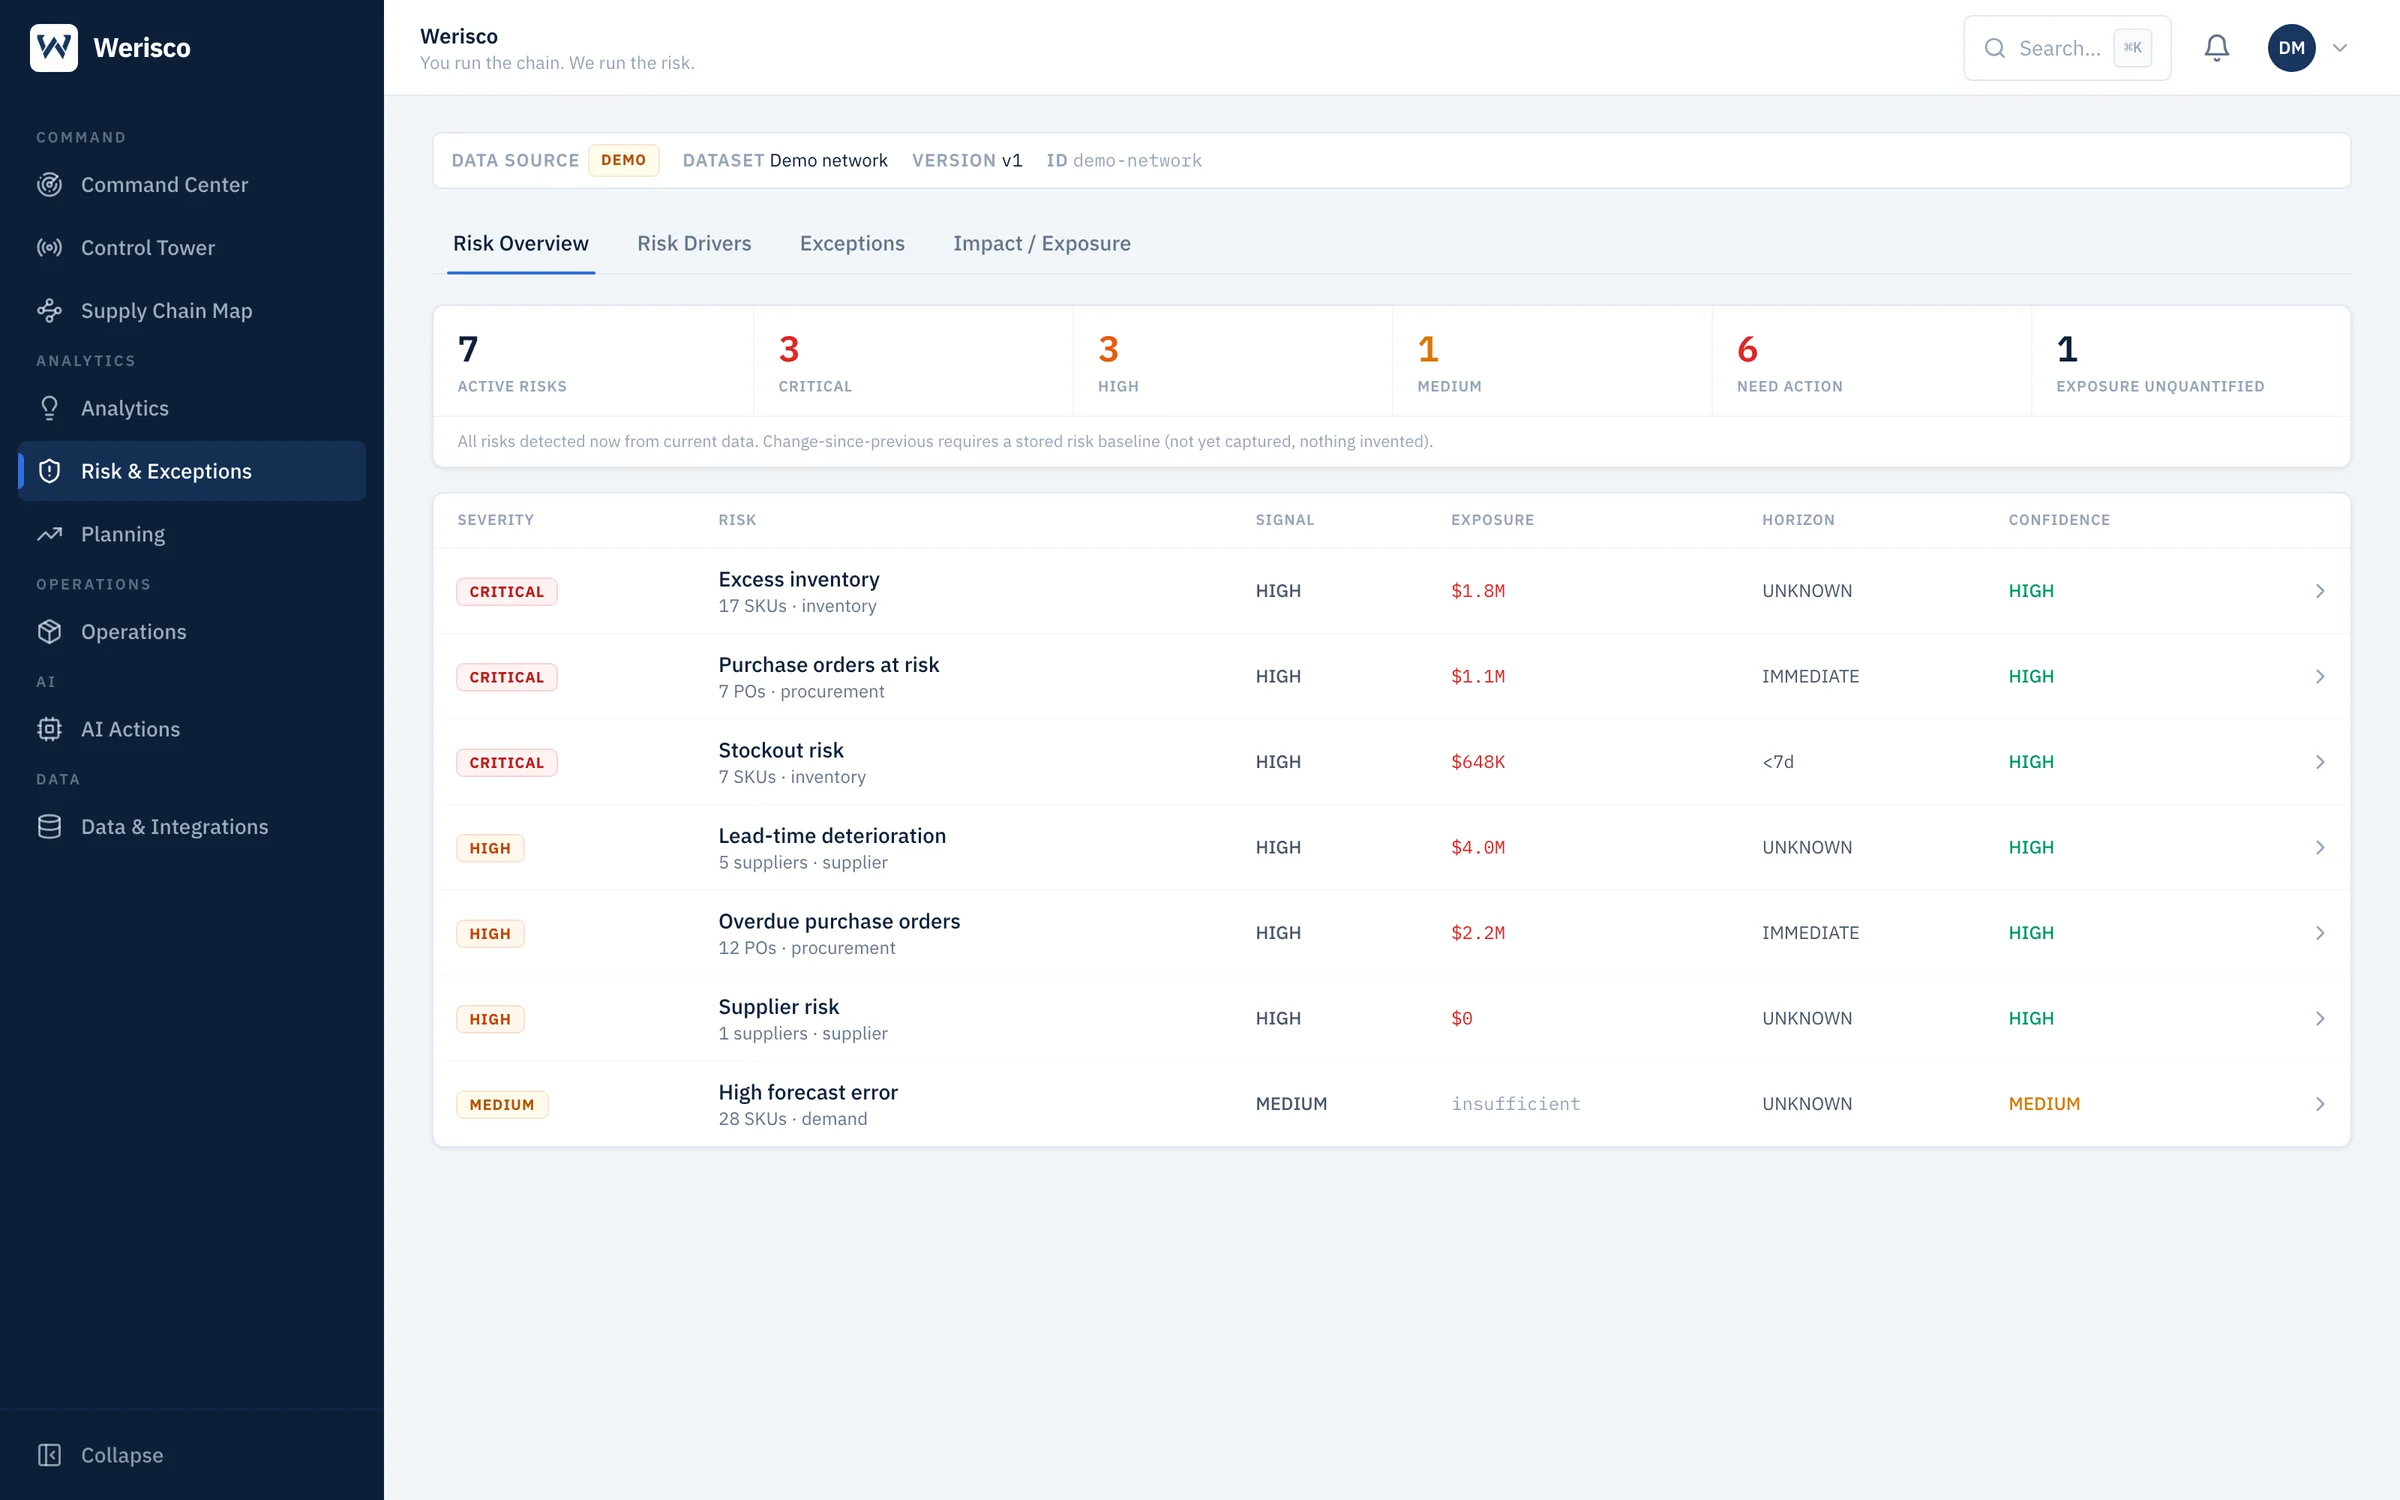Click the Werisco logo icon
Viewport: 2400px width, 1500px height.
click(x=54, y=48)
